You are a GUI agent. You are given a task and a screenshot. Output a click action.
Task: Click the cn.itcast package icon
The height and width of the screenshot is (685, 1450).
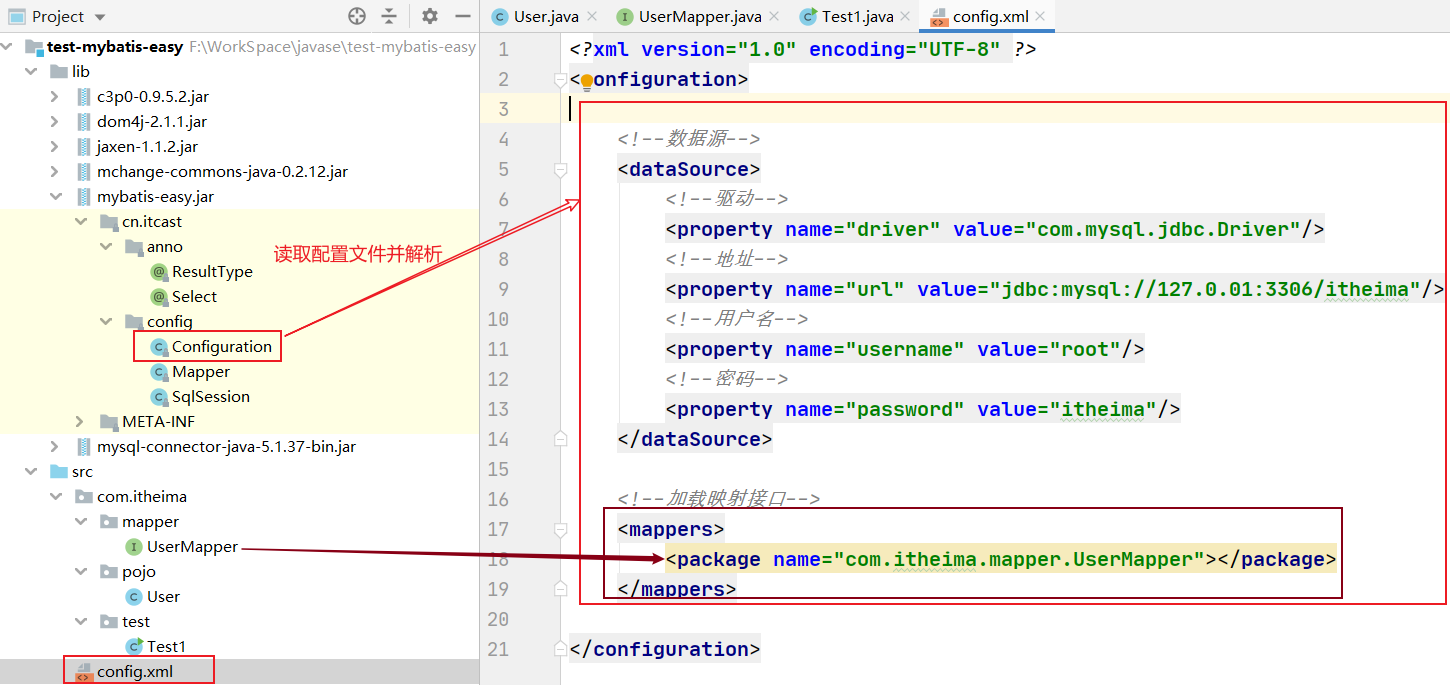tap(108, 221)
